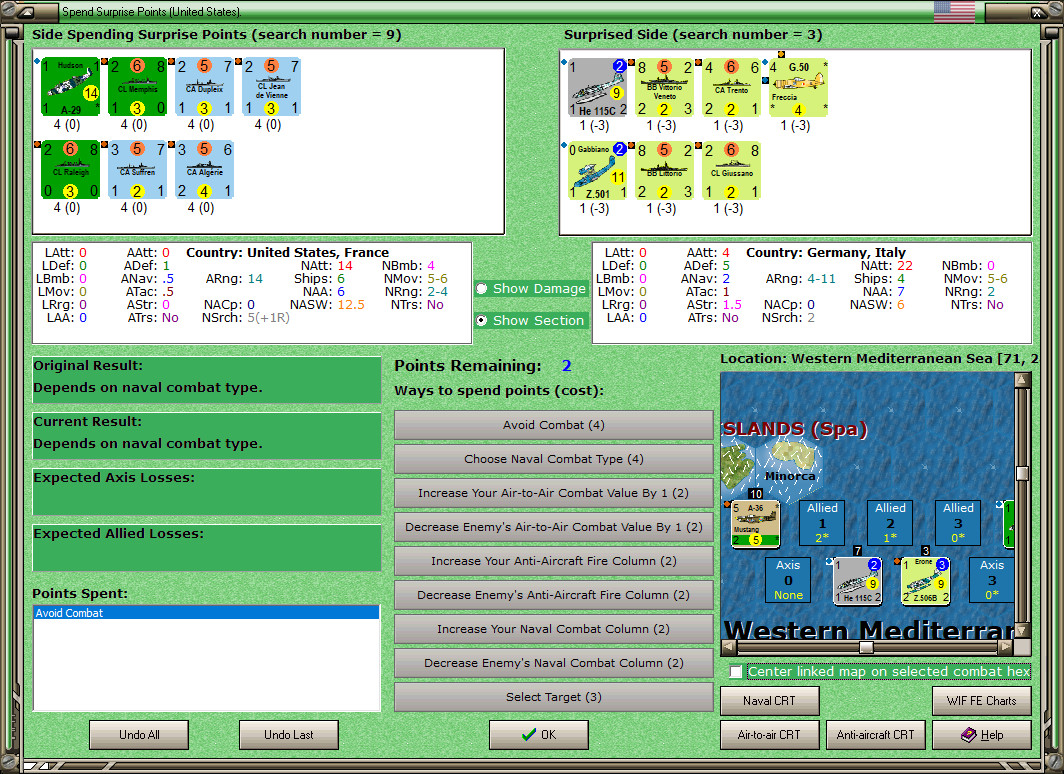Click the United States flag icon
1064x774 pixels.
pos(954,12)
